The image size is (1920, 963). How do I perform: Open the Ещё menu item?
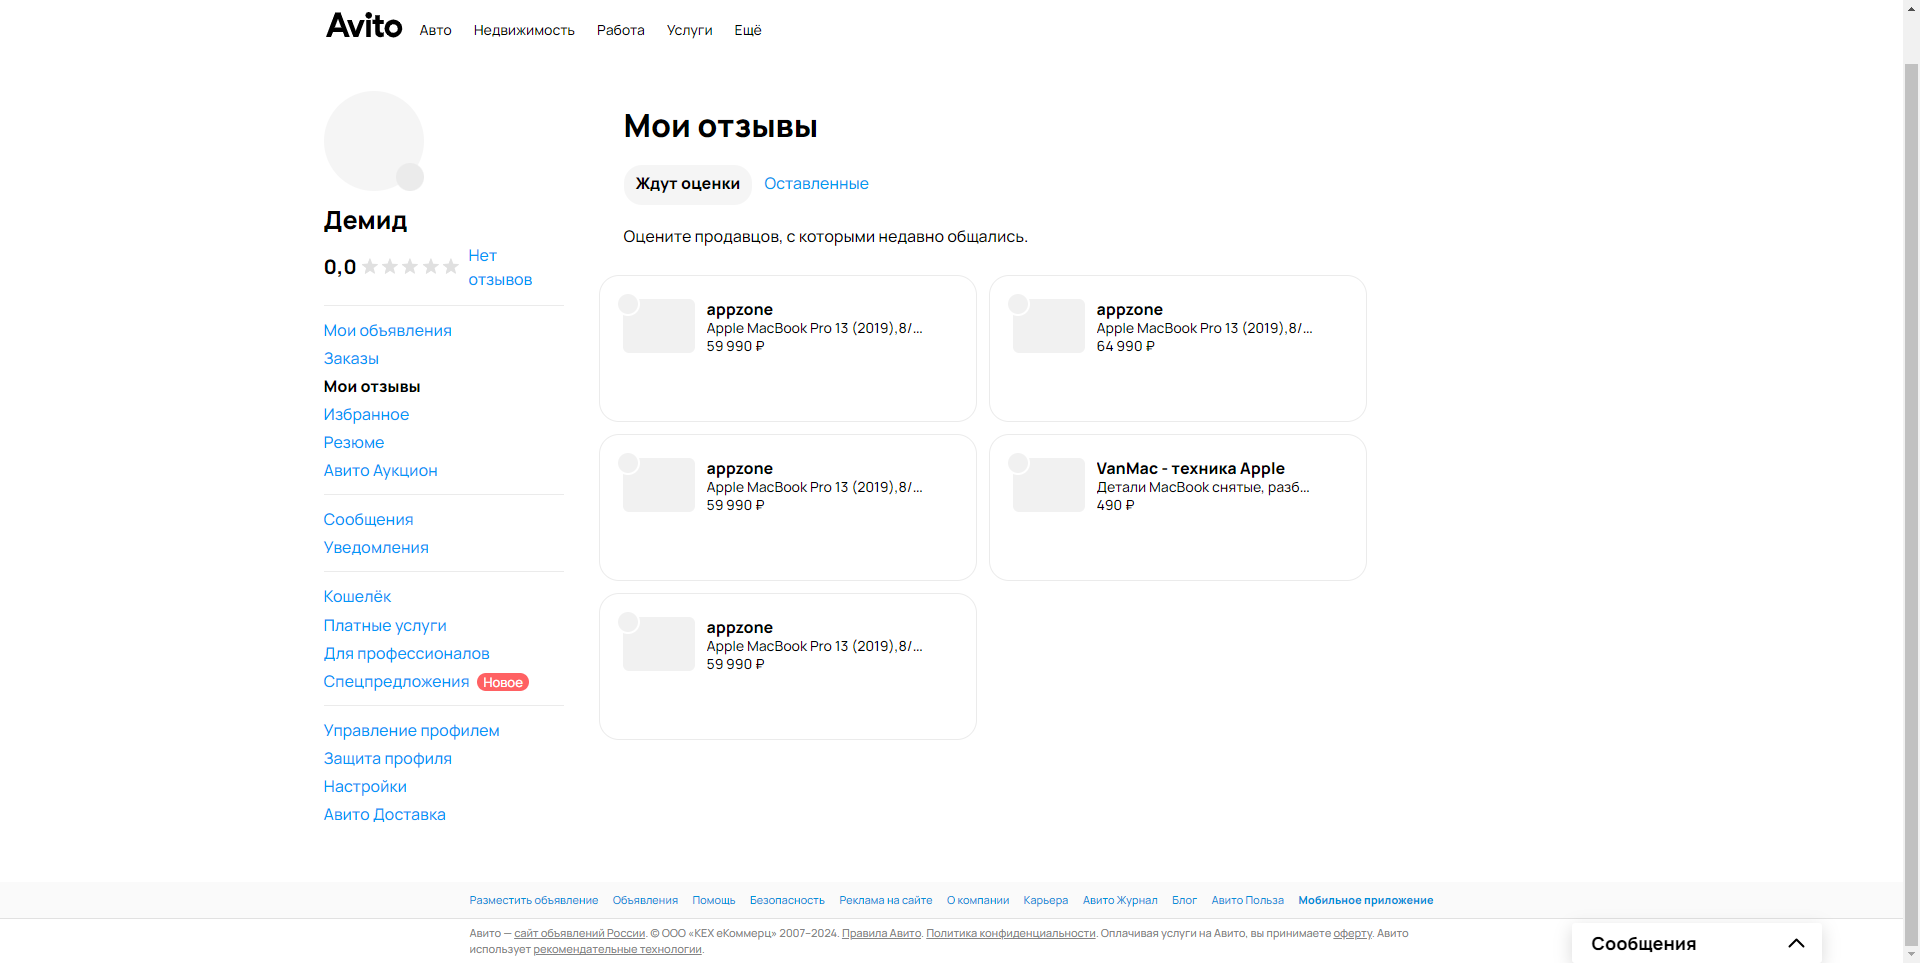[748, 30]
